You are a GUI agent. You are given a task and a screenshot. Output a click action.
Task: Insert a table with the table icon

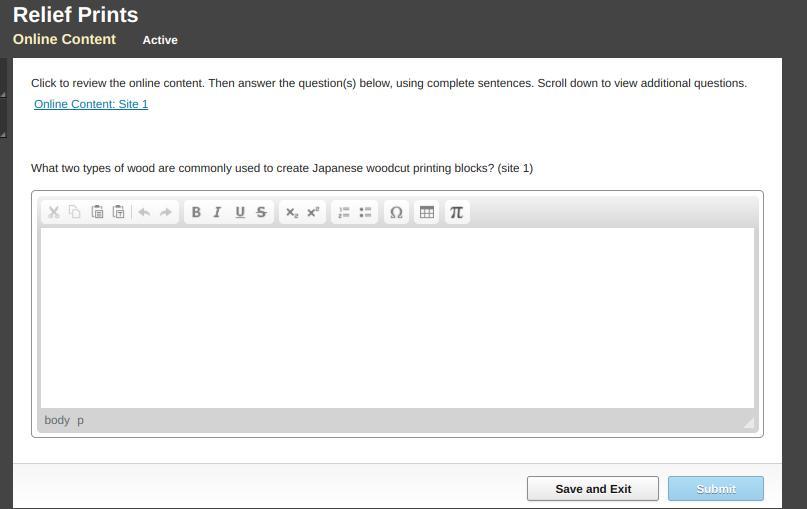click(427, 212)
